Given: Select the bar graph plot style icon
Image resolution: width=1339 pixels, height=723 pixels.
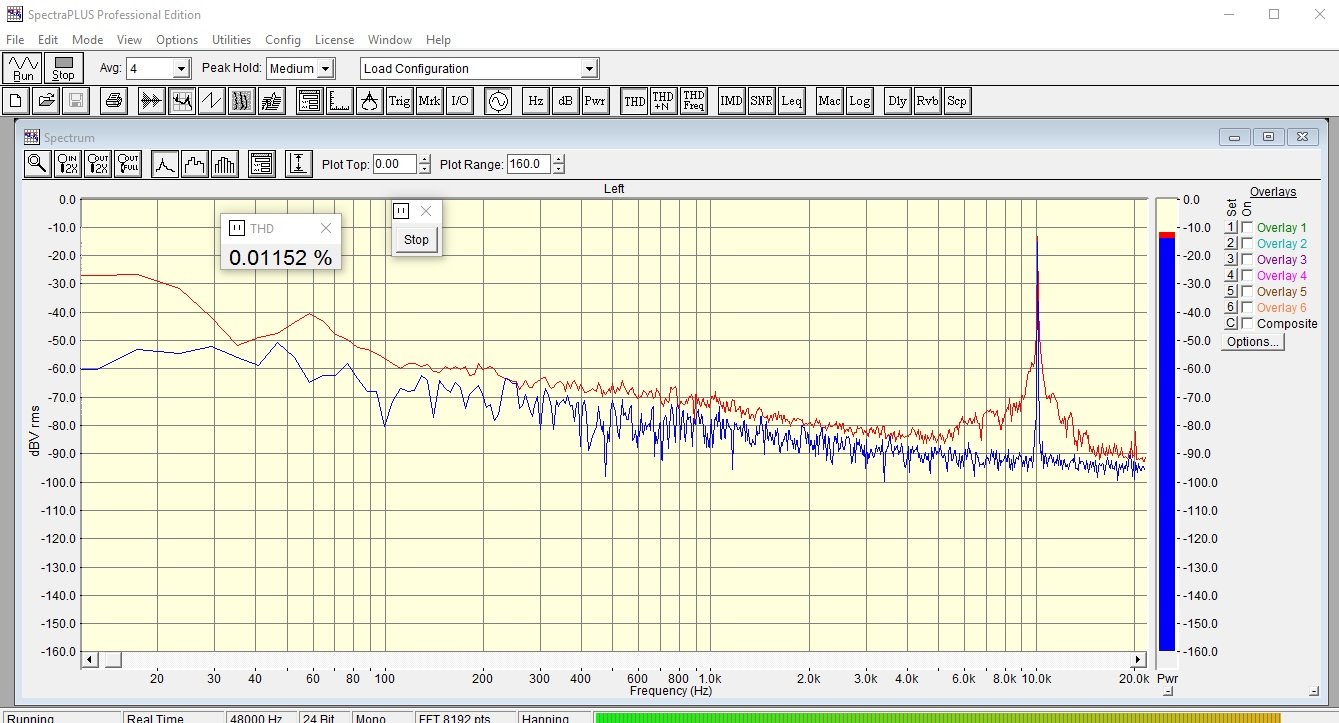Looking at the screenshot, I should (225, 164).
